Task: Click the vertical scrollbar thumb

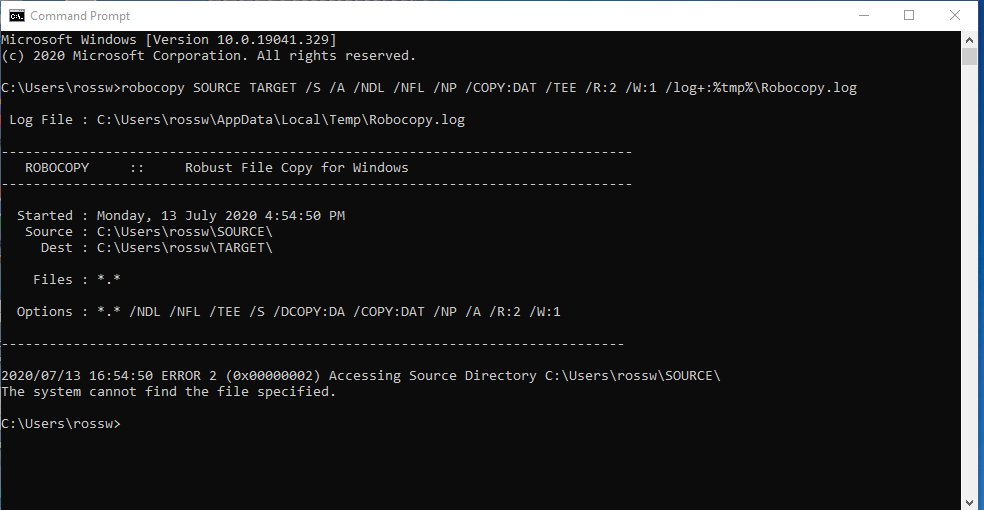Action: pyautogui.click(x=969, y=55)
